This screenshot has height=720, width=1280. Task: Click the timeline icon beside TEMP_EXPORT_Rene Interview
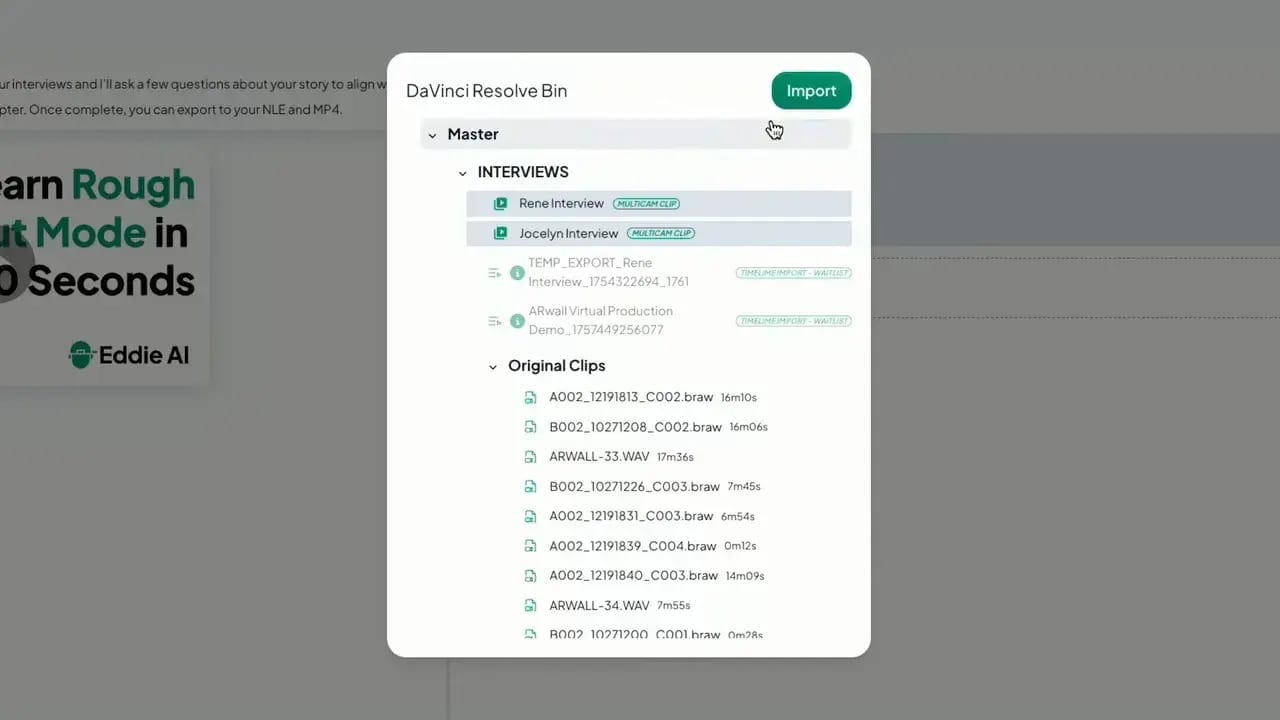click(x=494, y=272)
